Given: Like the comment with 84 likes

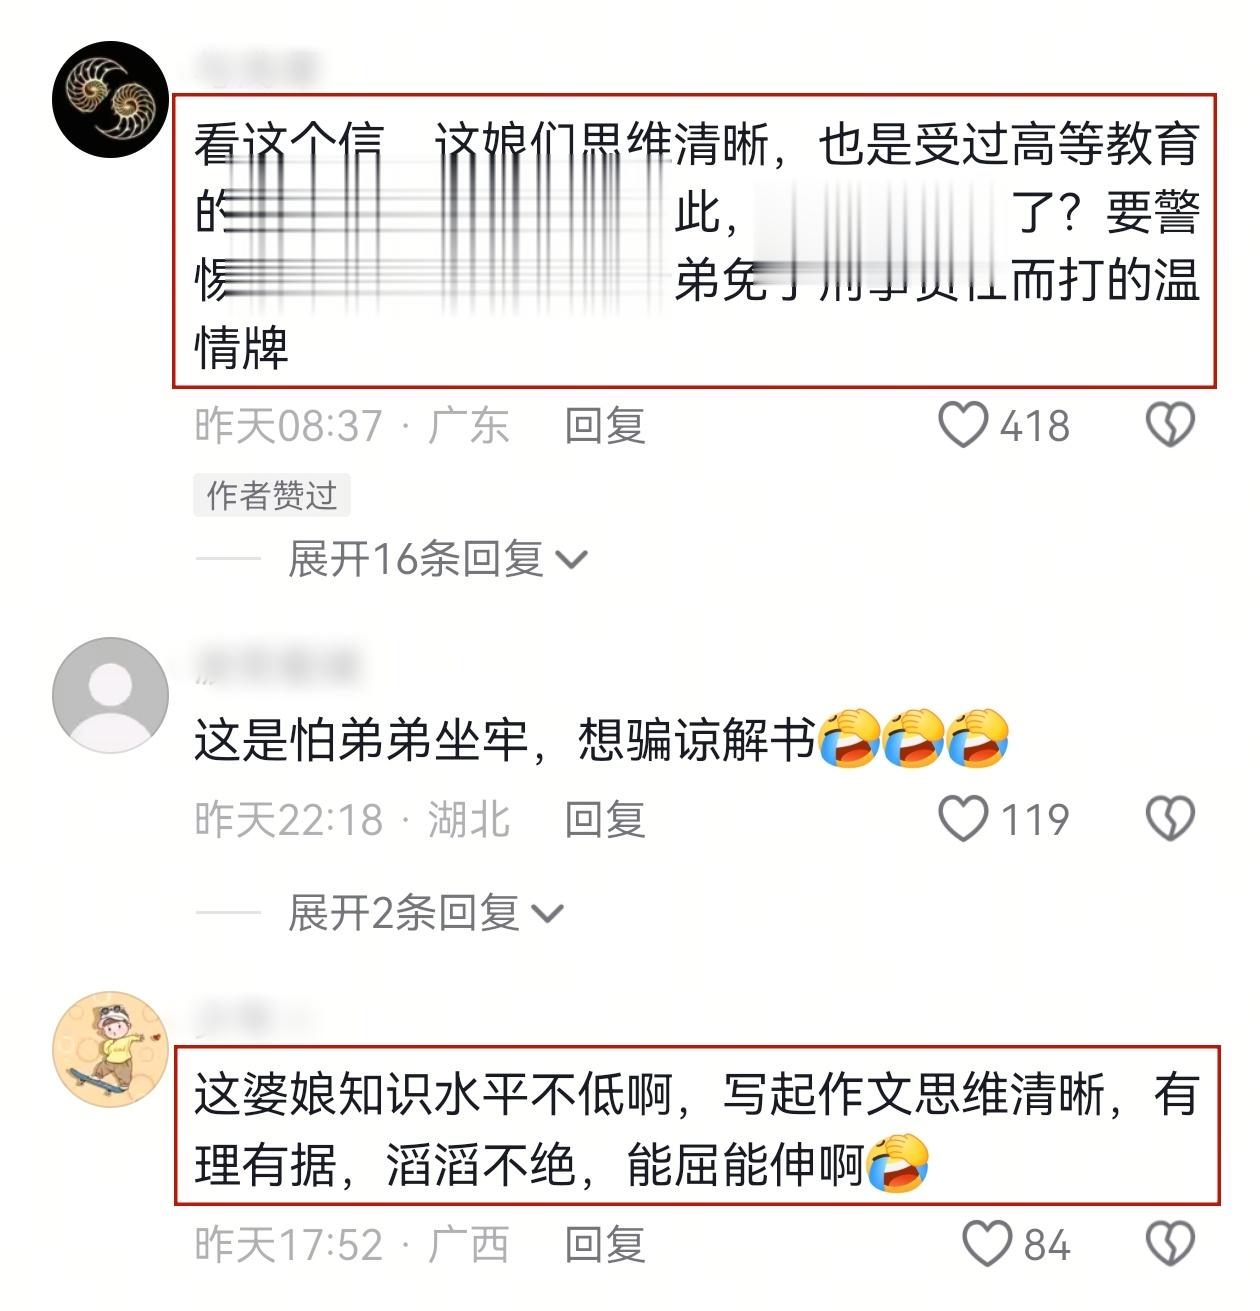Looking at the screenshot, I should tap(987, 1244).
